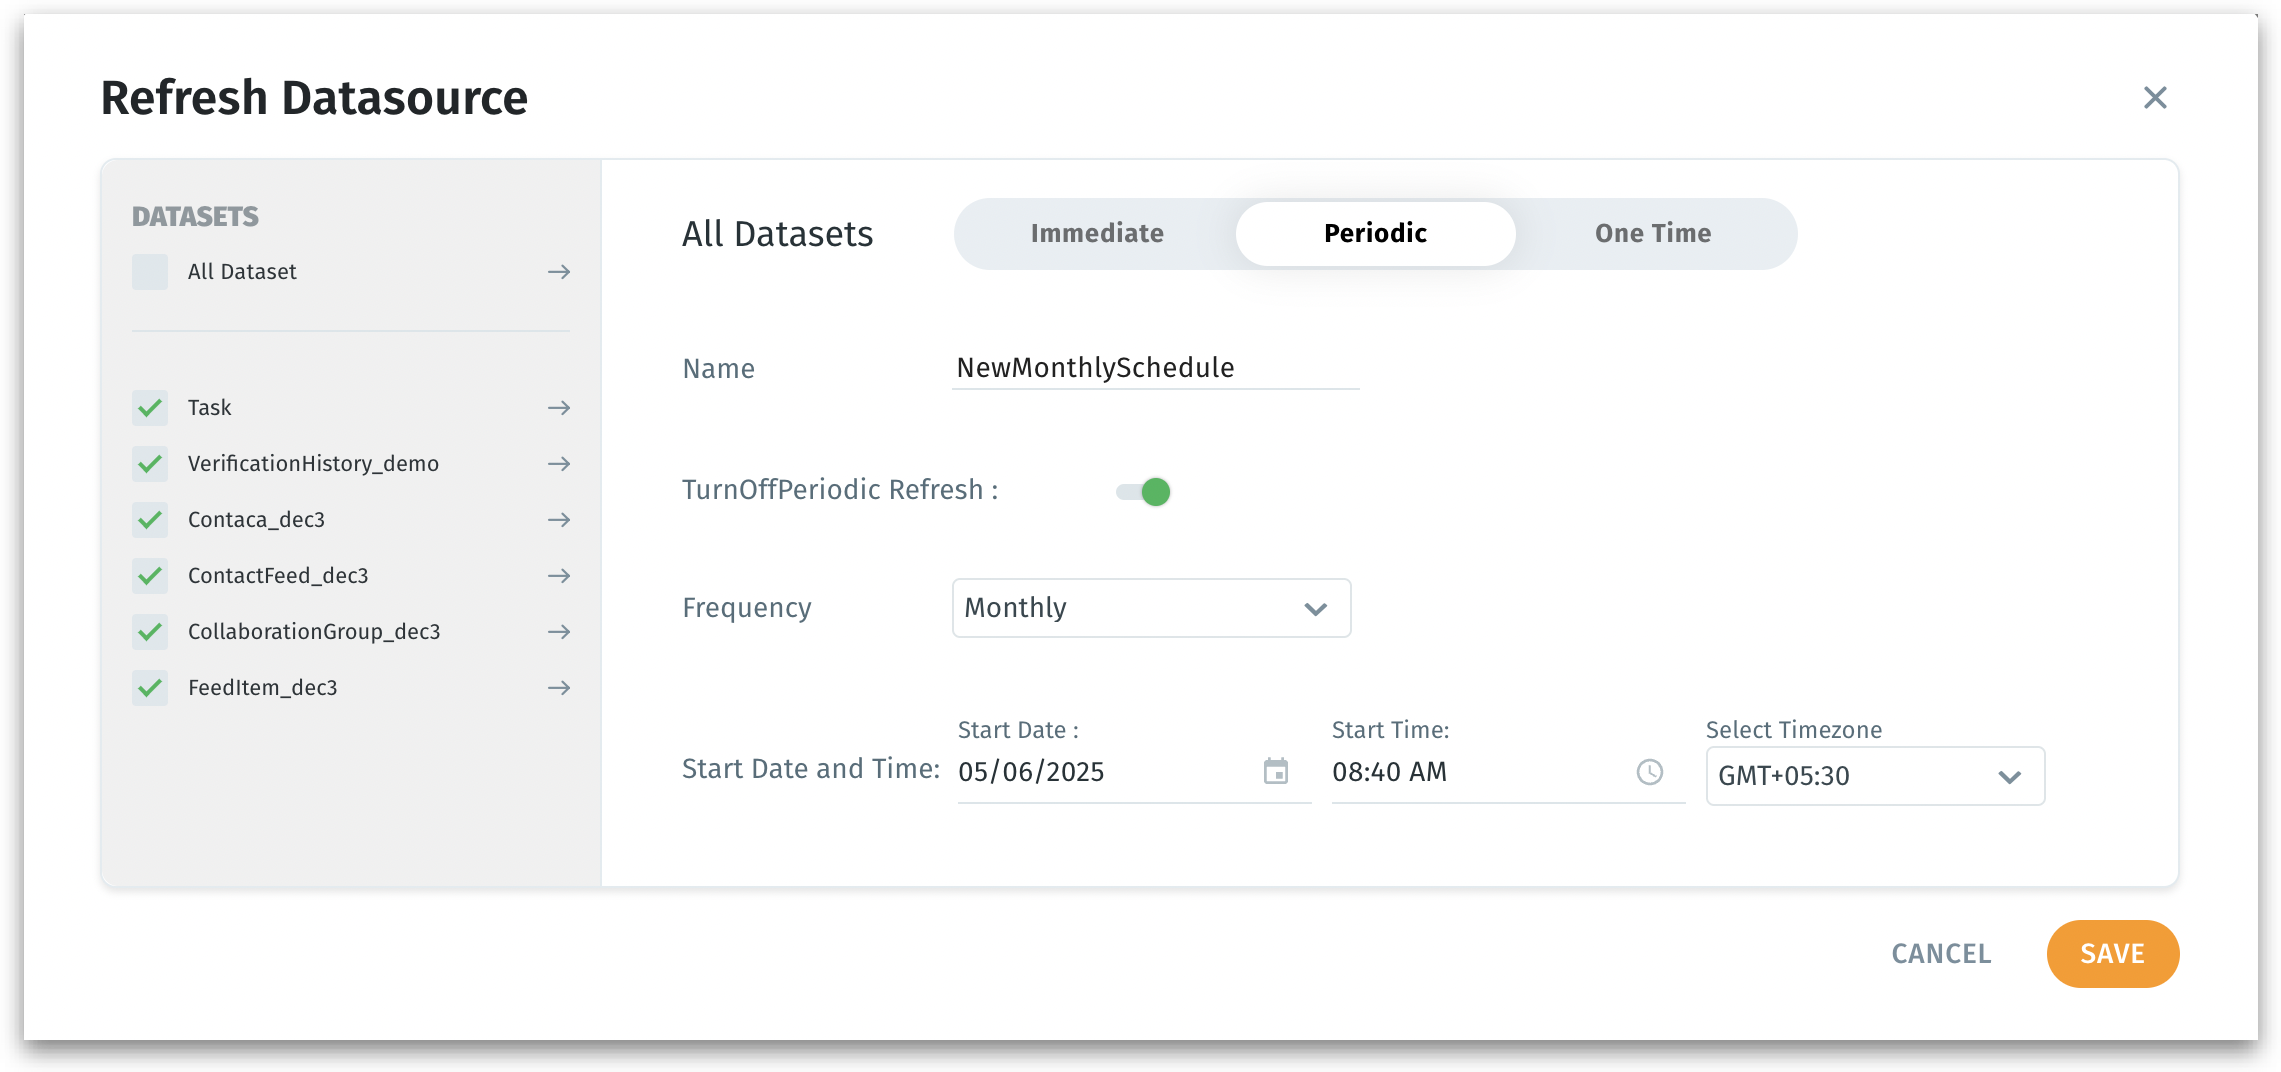The height and width of the screenshot is (1072, 2281).
Task: Click arrow icon beside ContactFeed_dec3
Action: [x=559, y=576]
